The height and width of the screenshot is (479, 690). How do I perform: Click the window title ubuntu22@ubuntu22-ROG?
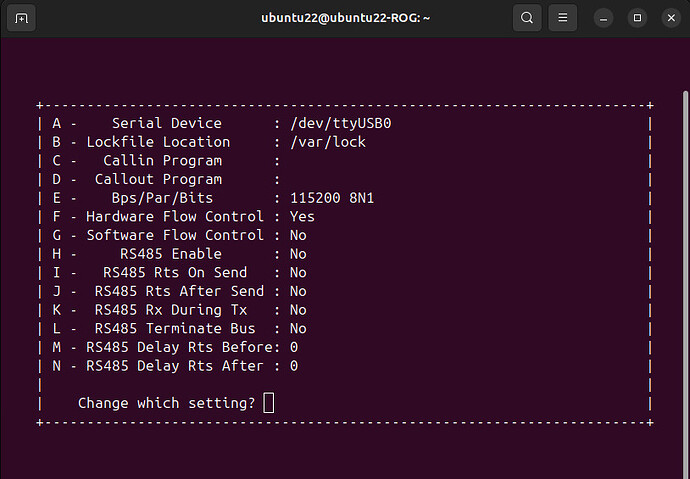point(345,18)
